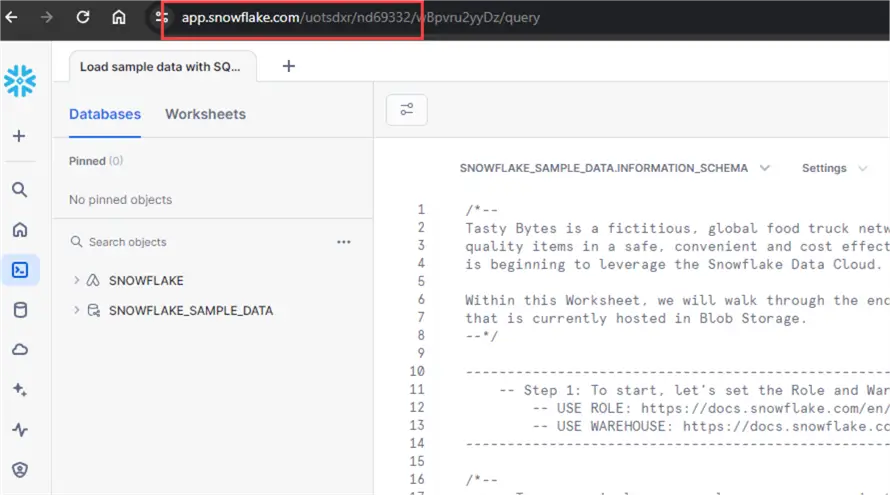The width and height of the screenshot is (890, 495).
Task: Open the SNOWFLAKE_SAMPLE_DATA.INFORMATION_SCHEMA context dropdown
Action: (614, 168)
